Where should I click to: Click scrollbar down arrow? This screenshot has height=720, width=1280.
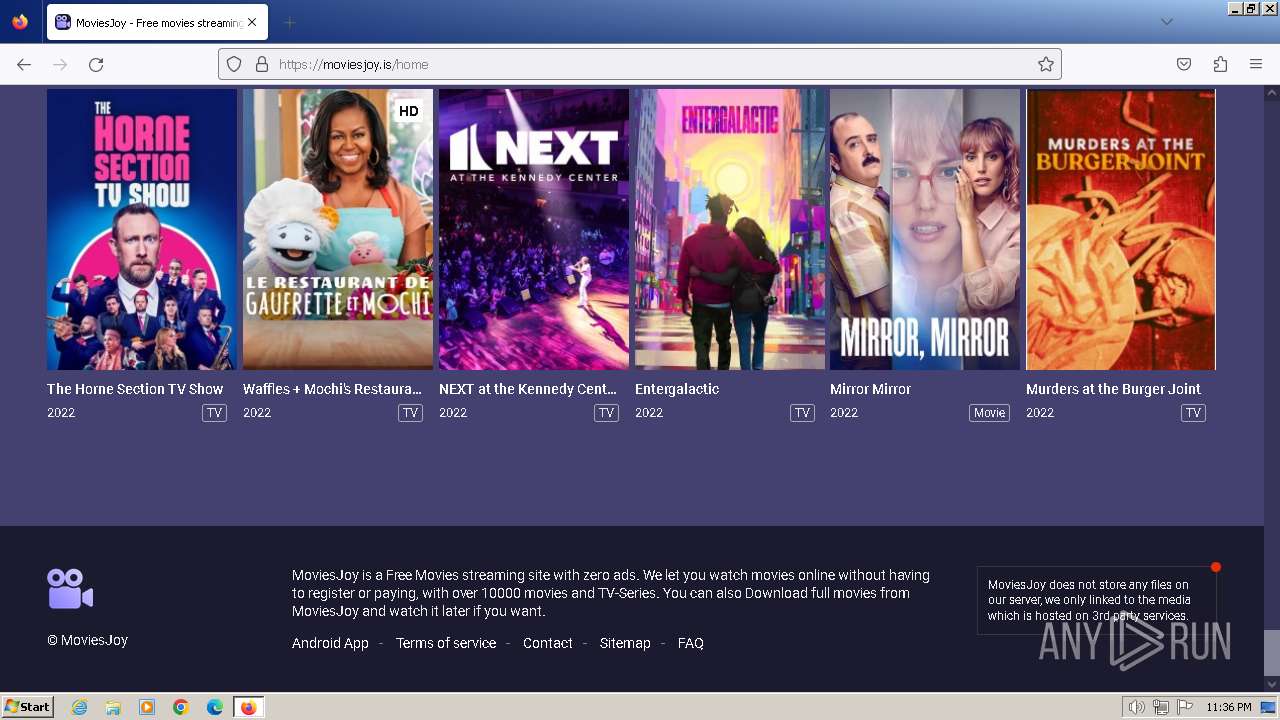coord(1271,685)
